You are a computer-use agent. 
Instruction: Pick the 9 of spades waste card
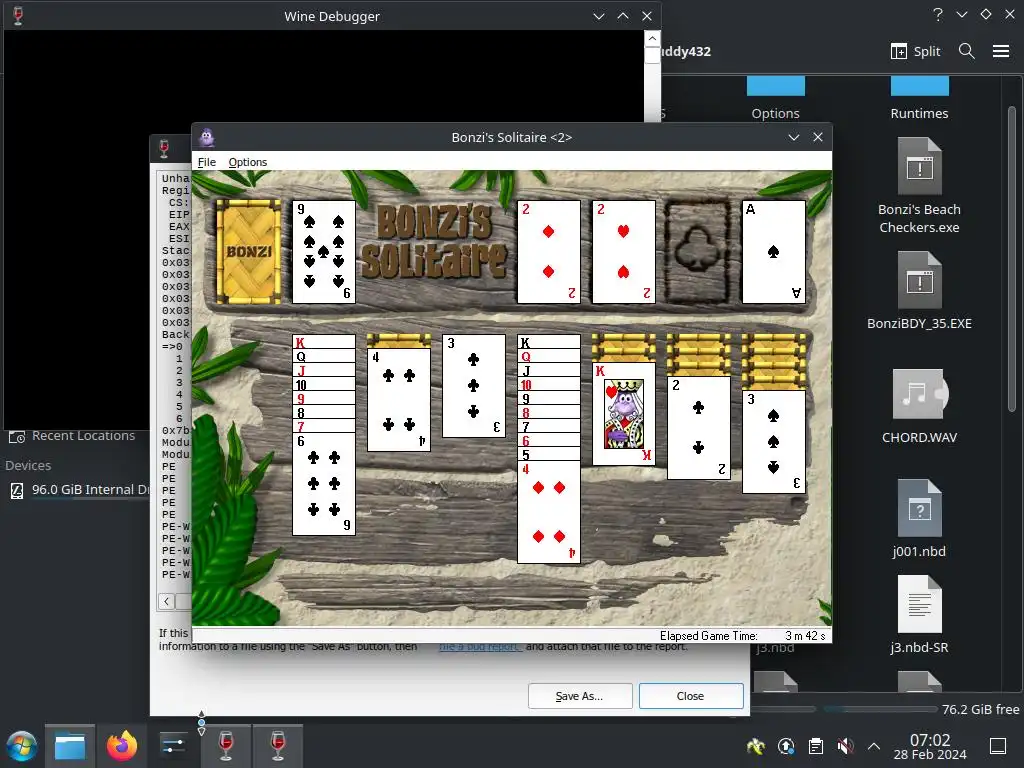pos(323,251)
